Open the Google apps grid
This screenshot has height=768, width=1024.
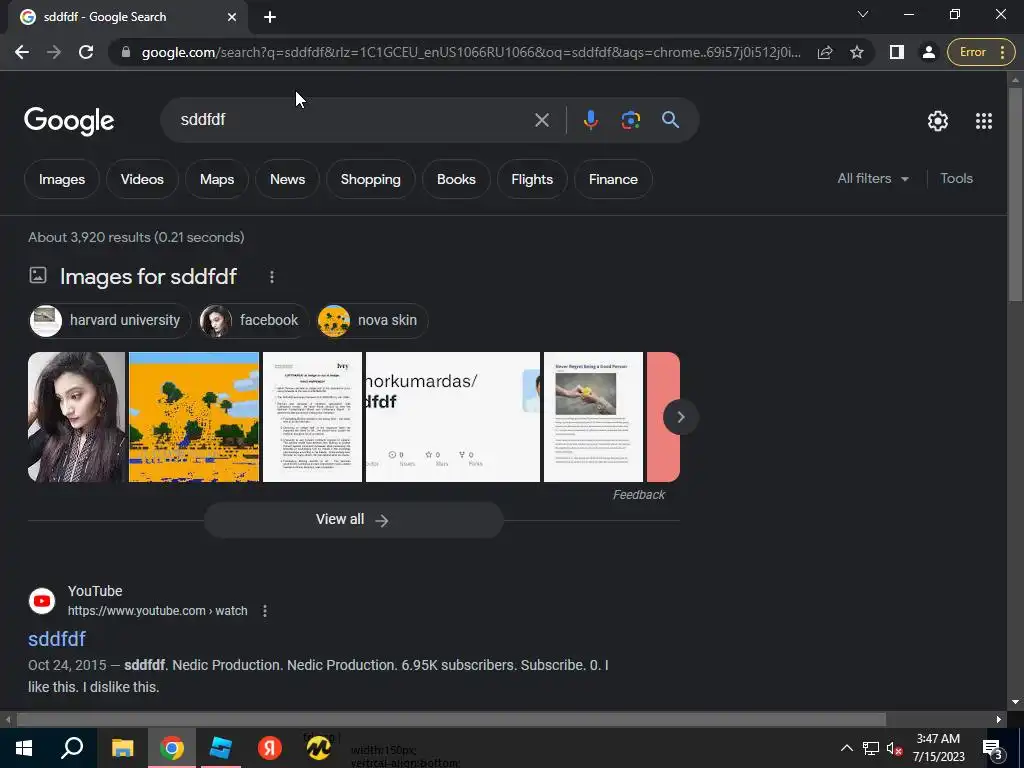pos(984,121)
